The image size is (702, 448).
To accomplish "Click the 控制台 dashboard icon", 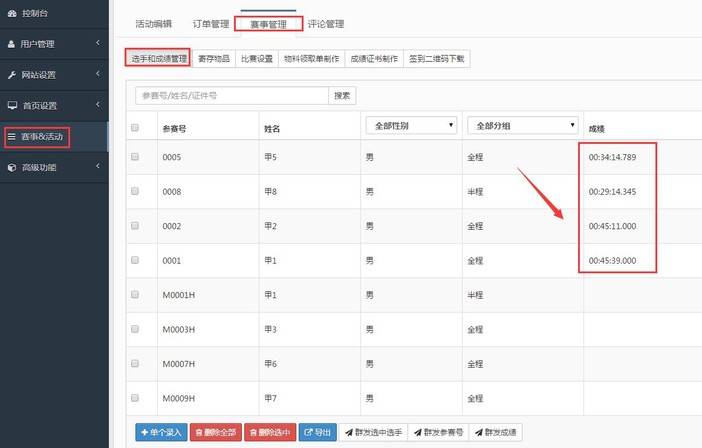I will coord(12,13).
